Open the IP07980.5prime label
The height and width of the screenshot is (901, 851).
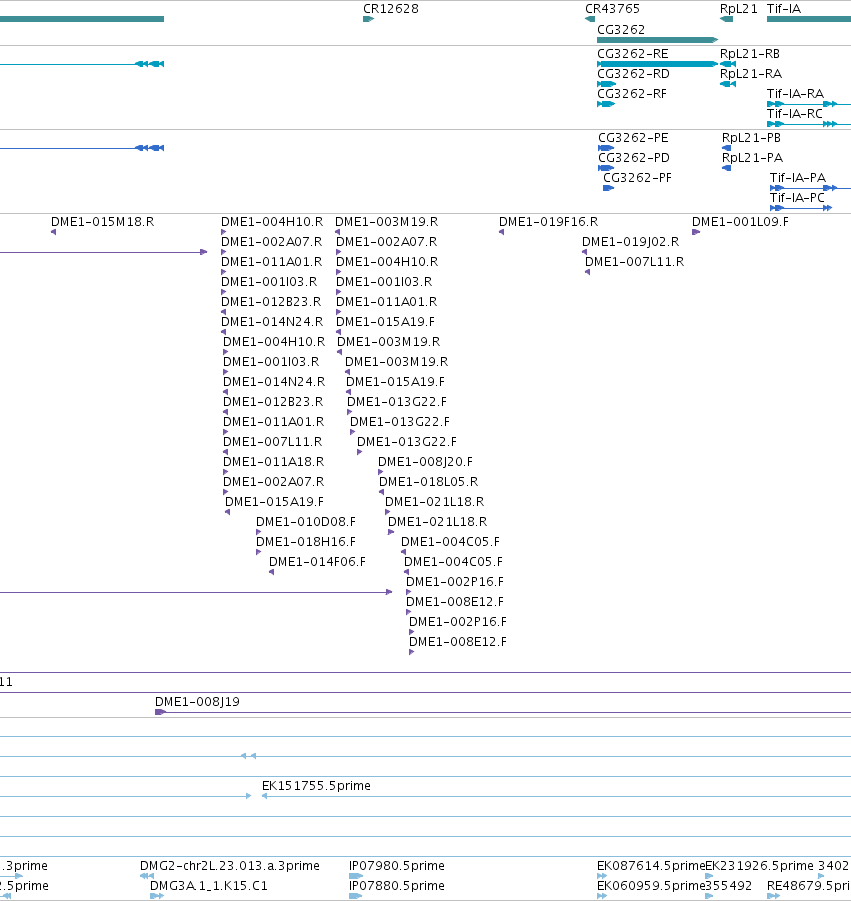click(x=396, y=866)
